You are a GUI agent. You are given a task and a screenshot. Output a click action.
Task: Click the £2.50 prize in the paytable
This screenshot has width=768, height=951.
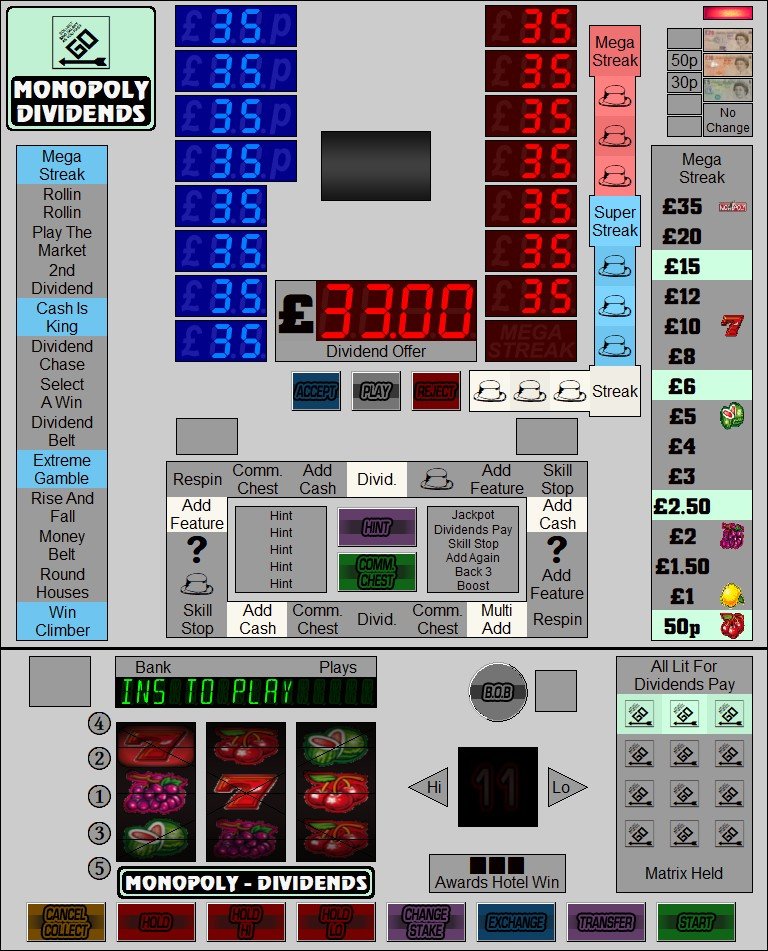coord(702,506)
